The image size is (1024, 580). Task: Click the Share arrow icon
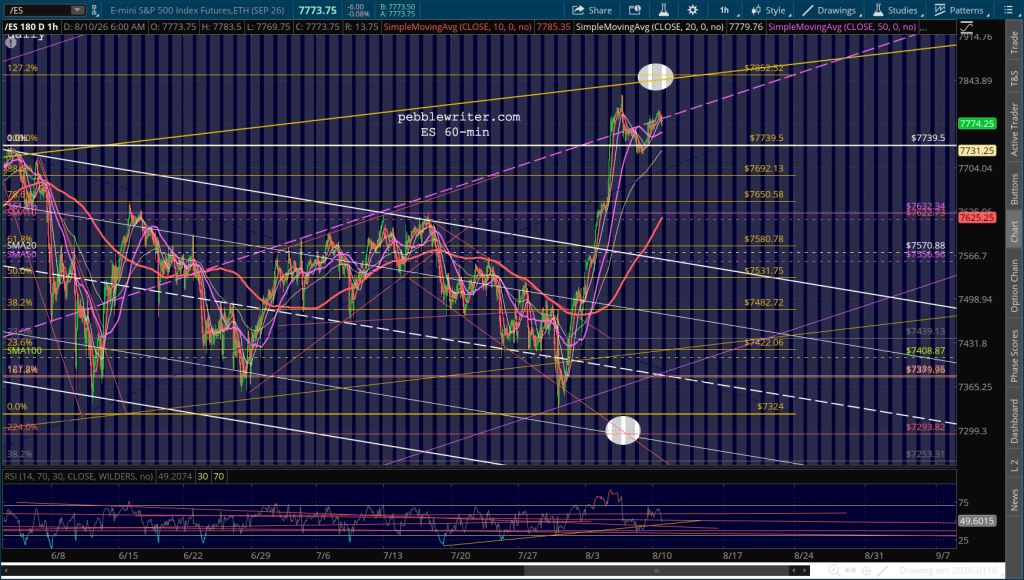(x=578, y=10)
